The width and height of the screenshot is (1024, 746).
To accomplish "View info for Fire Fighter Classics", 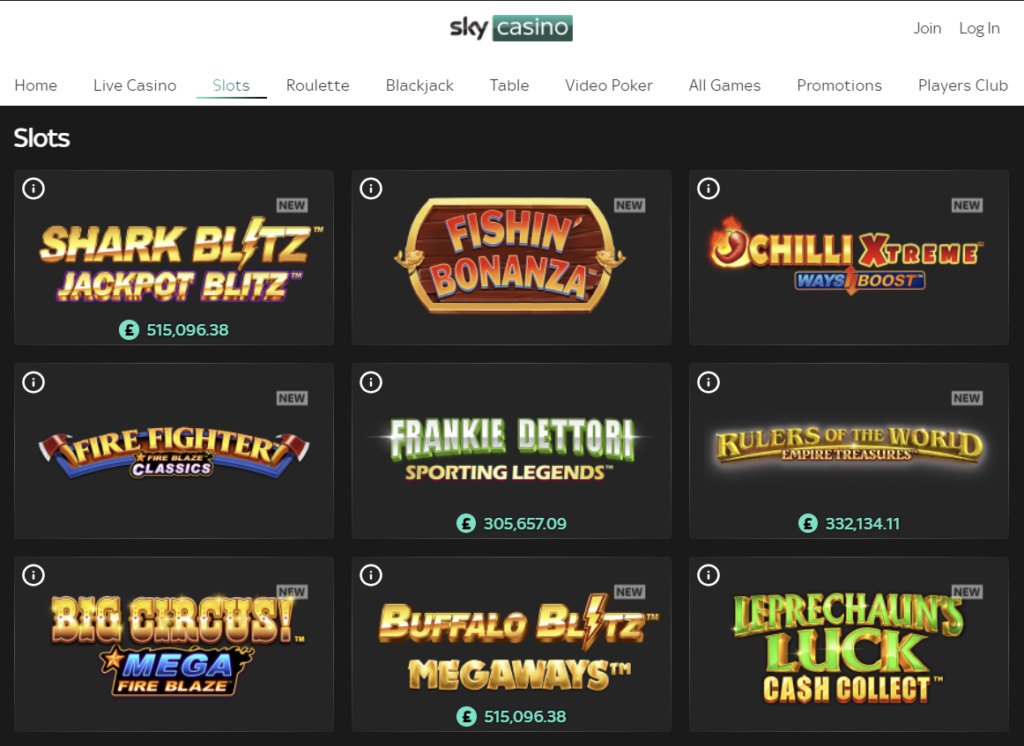I will click(33, 382).
